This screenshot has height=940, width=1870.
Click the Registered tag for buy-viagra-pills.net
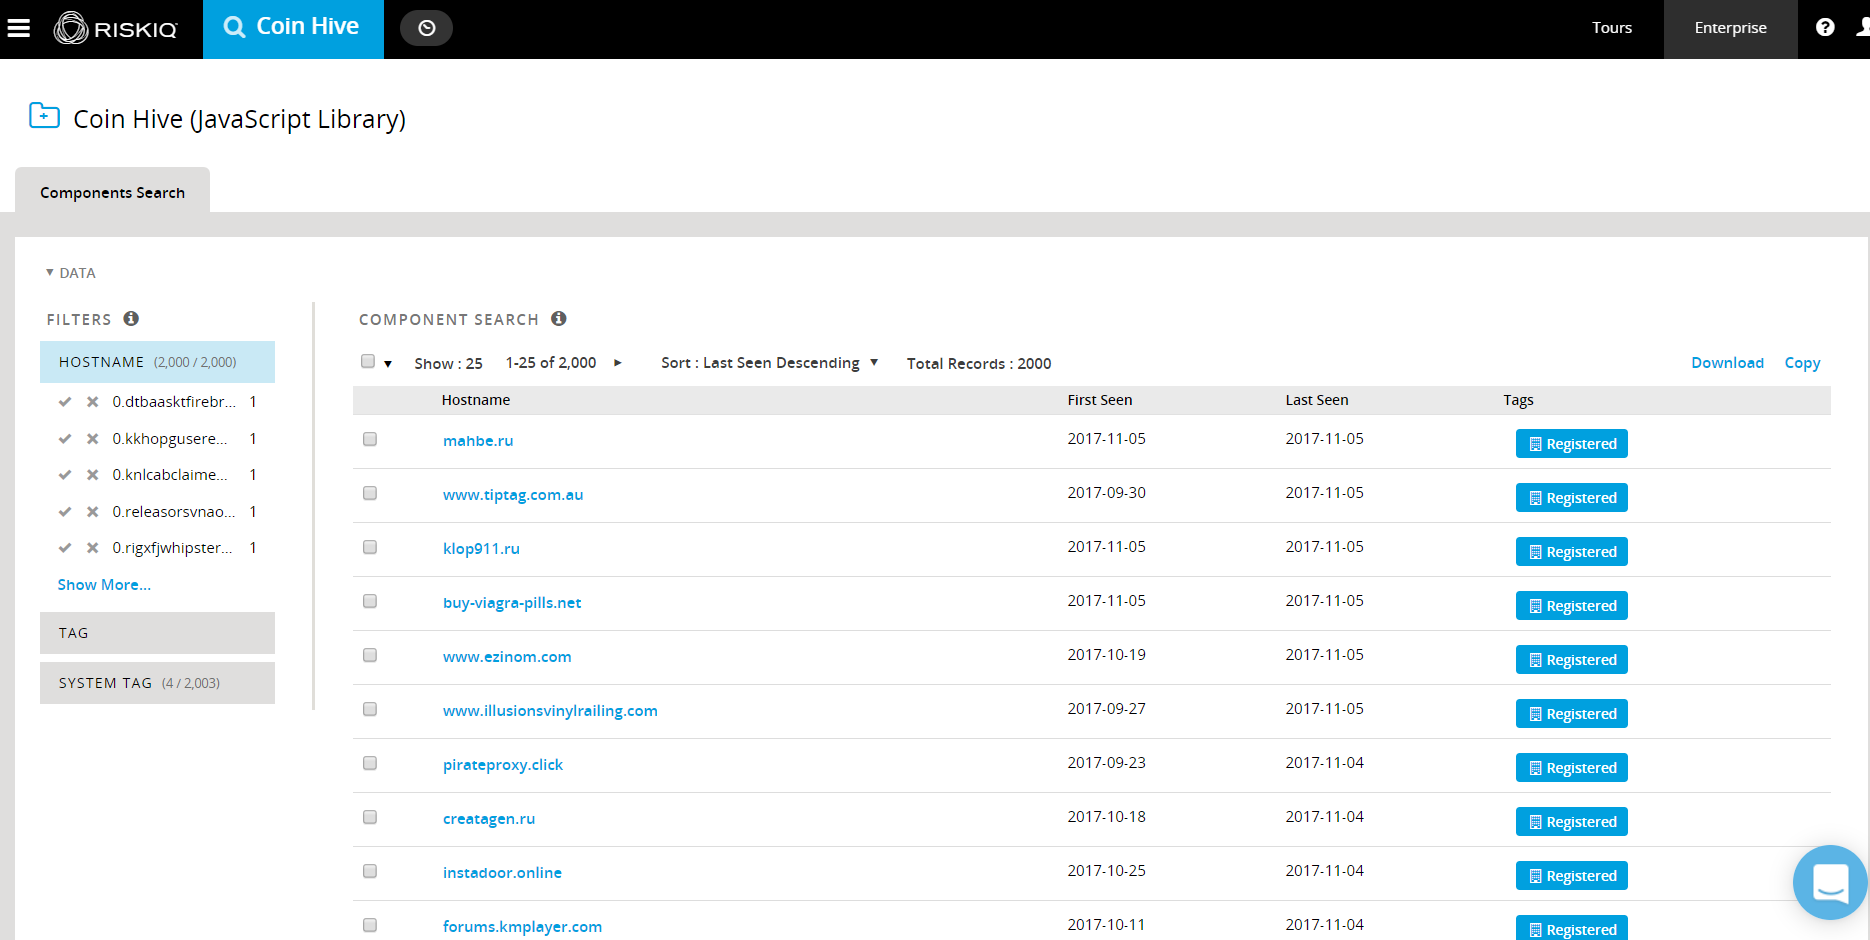point(1571,606)
